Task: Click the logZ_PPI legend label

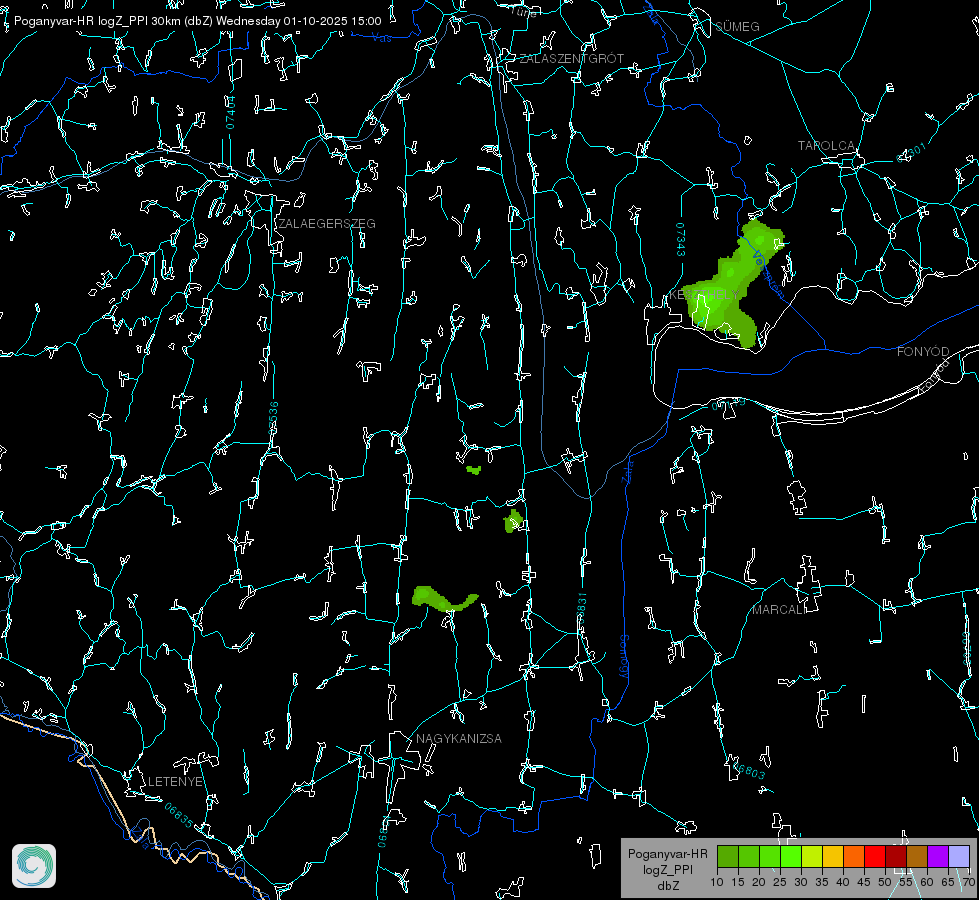Action: [667, 870]
